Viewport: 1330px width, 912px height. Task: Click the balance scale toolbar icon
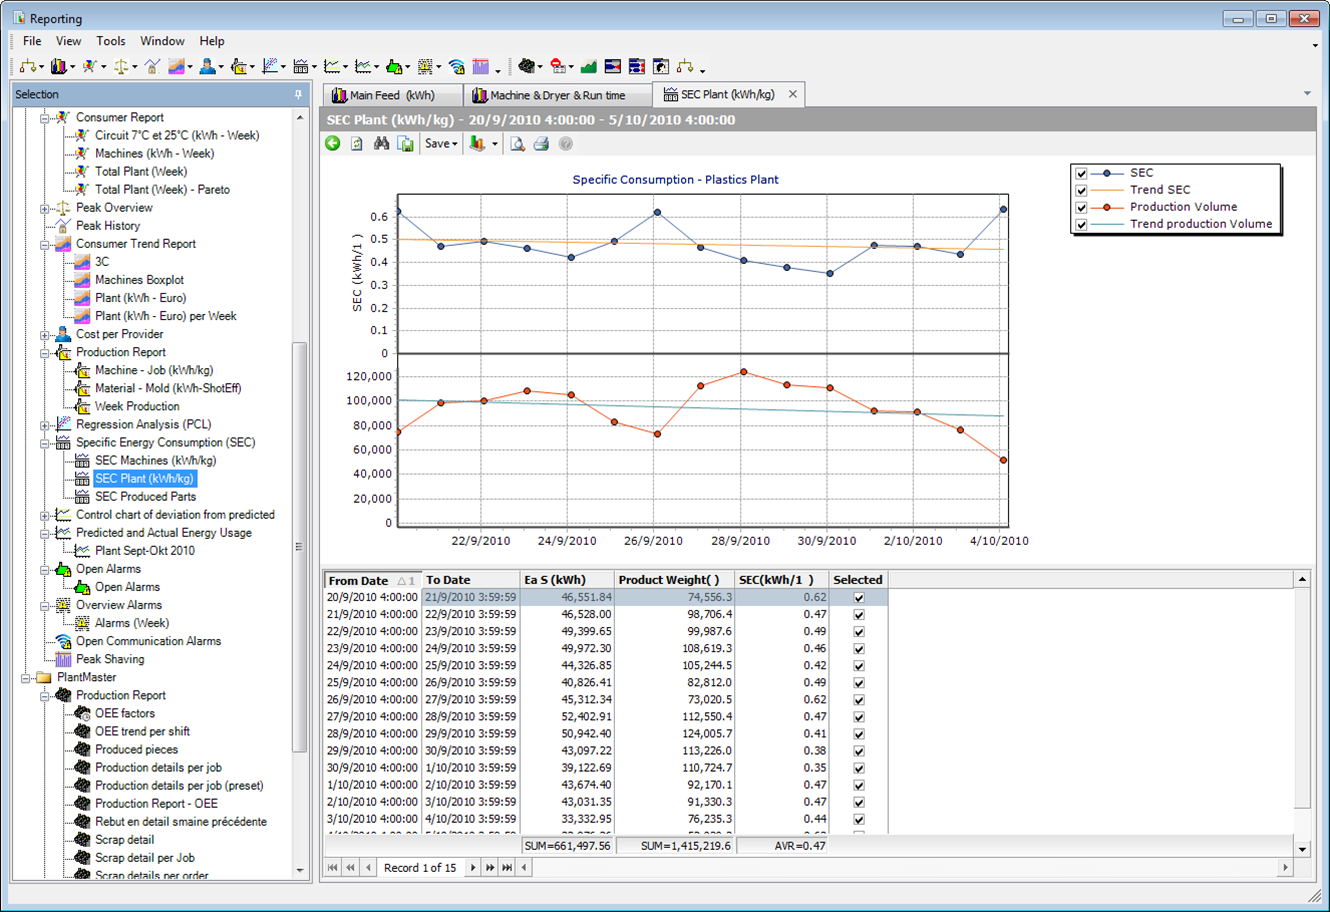coord(121,67)
